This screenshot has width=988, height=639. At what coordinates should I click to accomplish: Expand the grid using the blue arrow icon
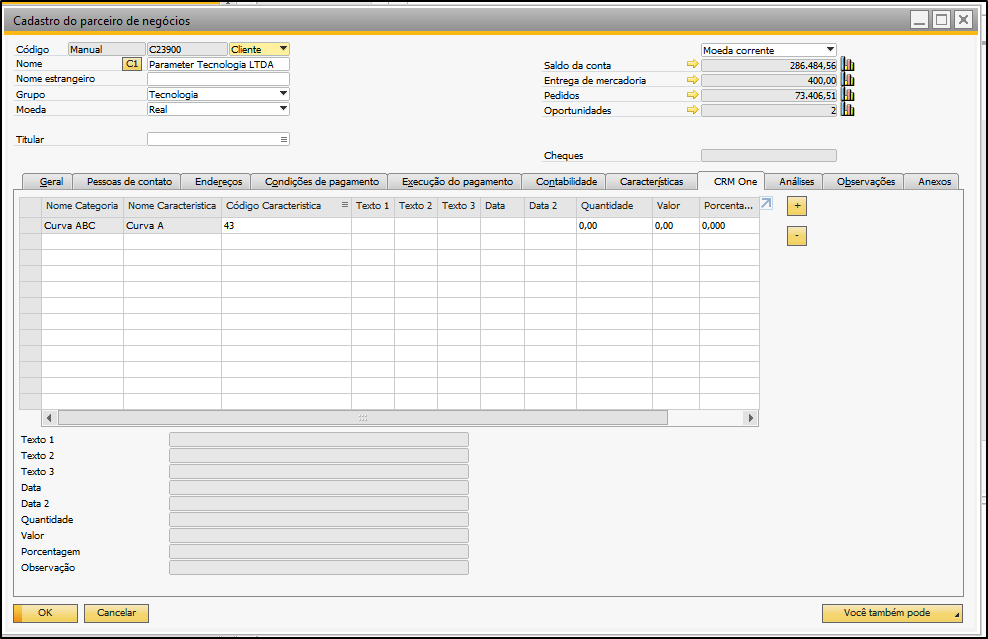coord(766,204)
